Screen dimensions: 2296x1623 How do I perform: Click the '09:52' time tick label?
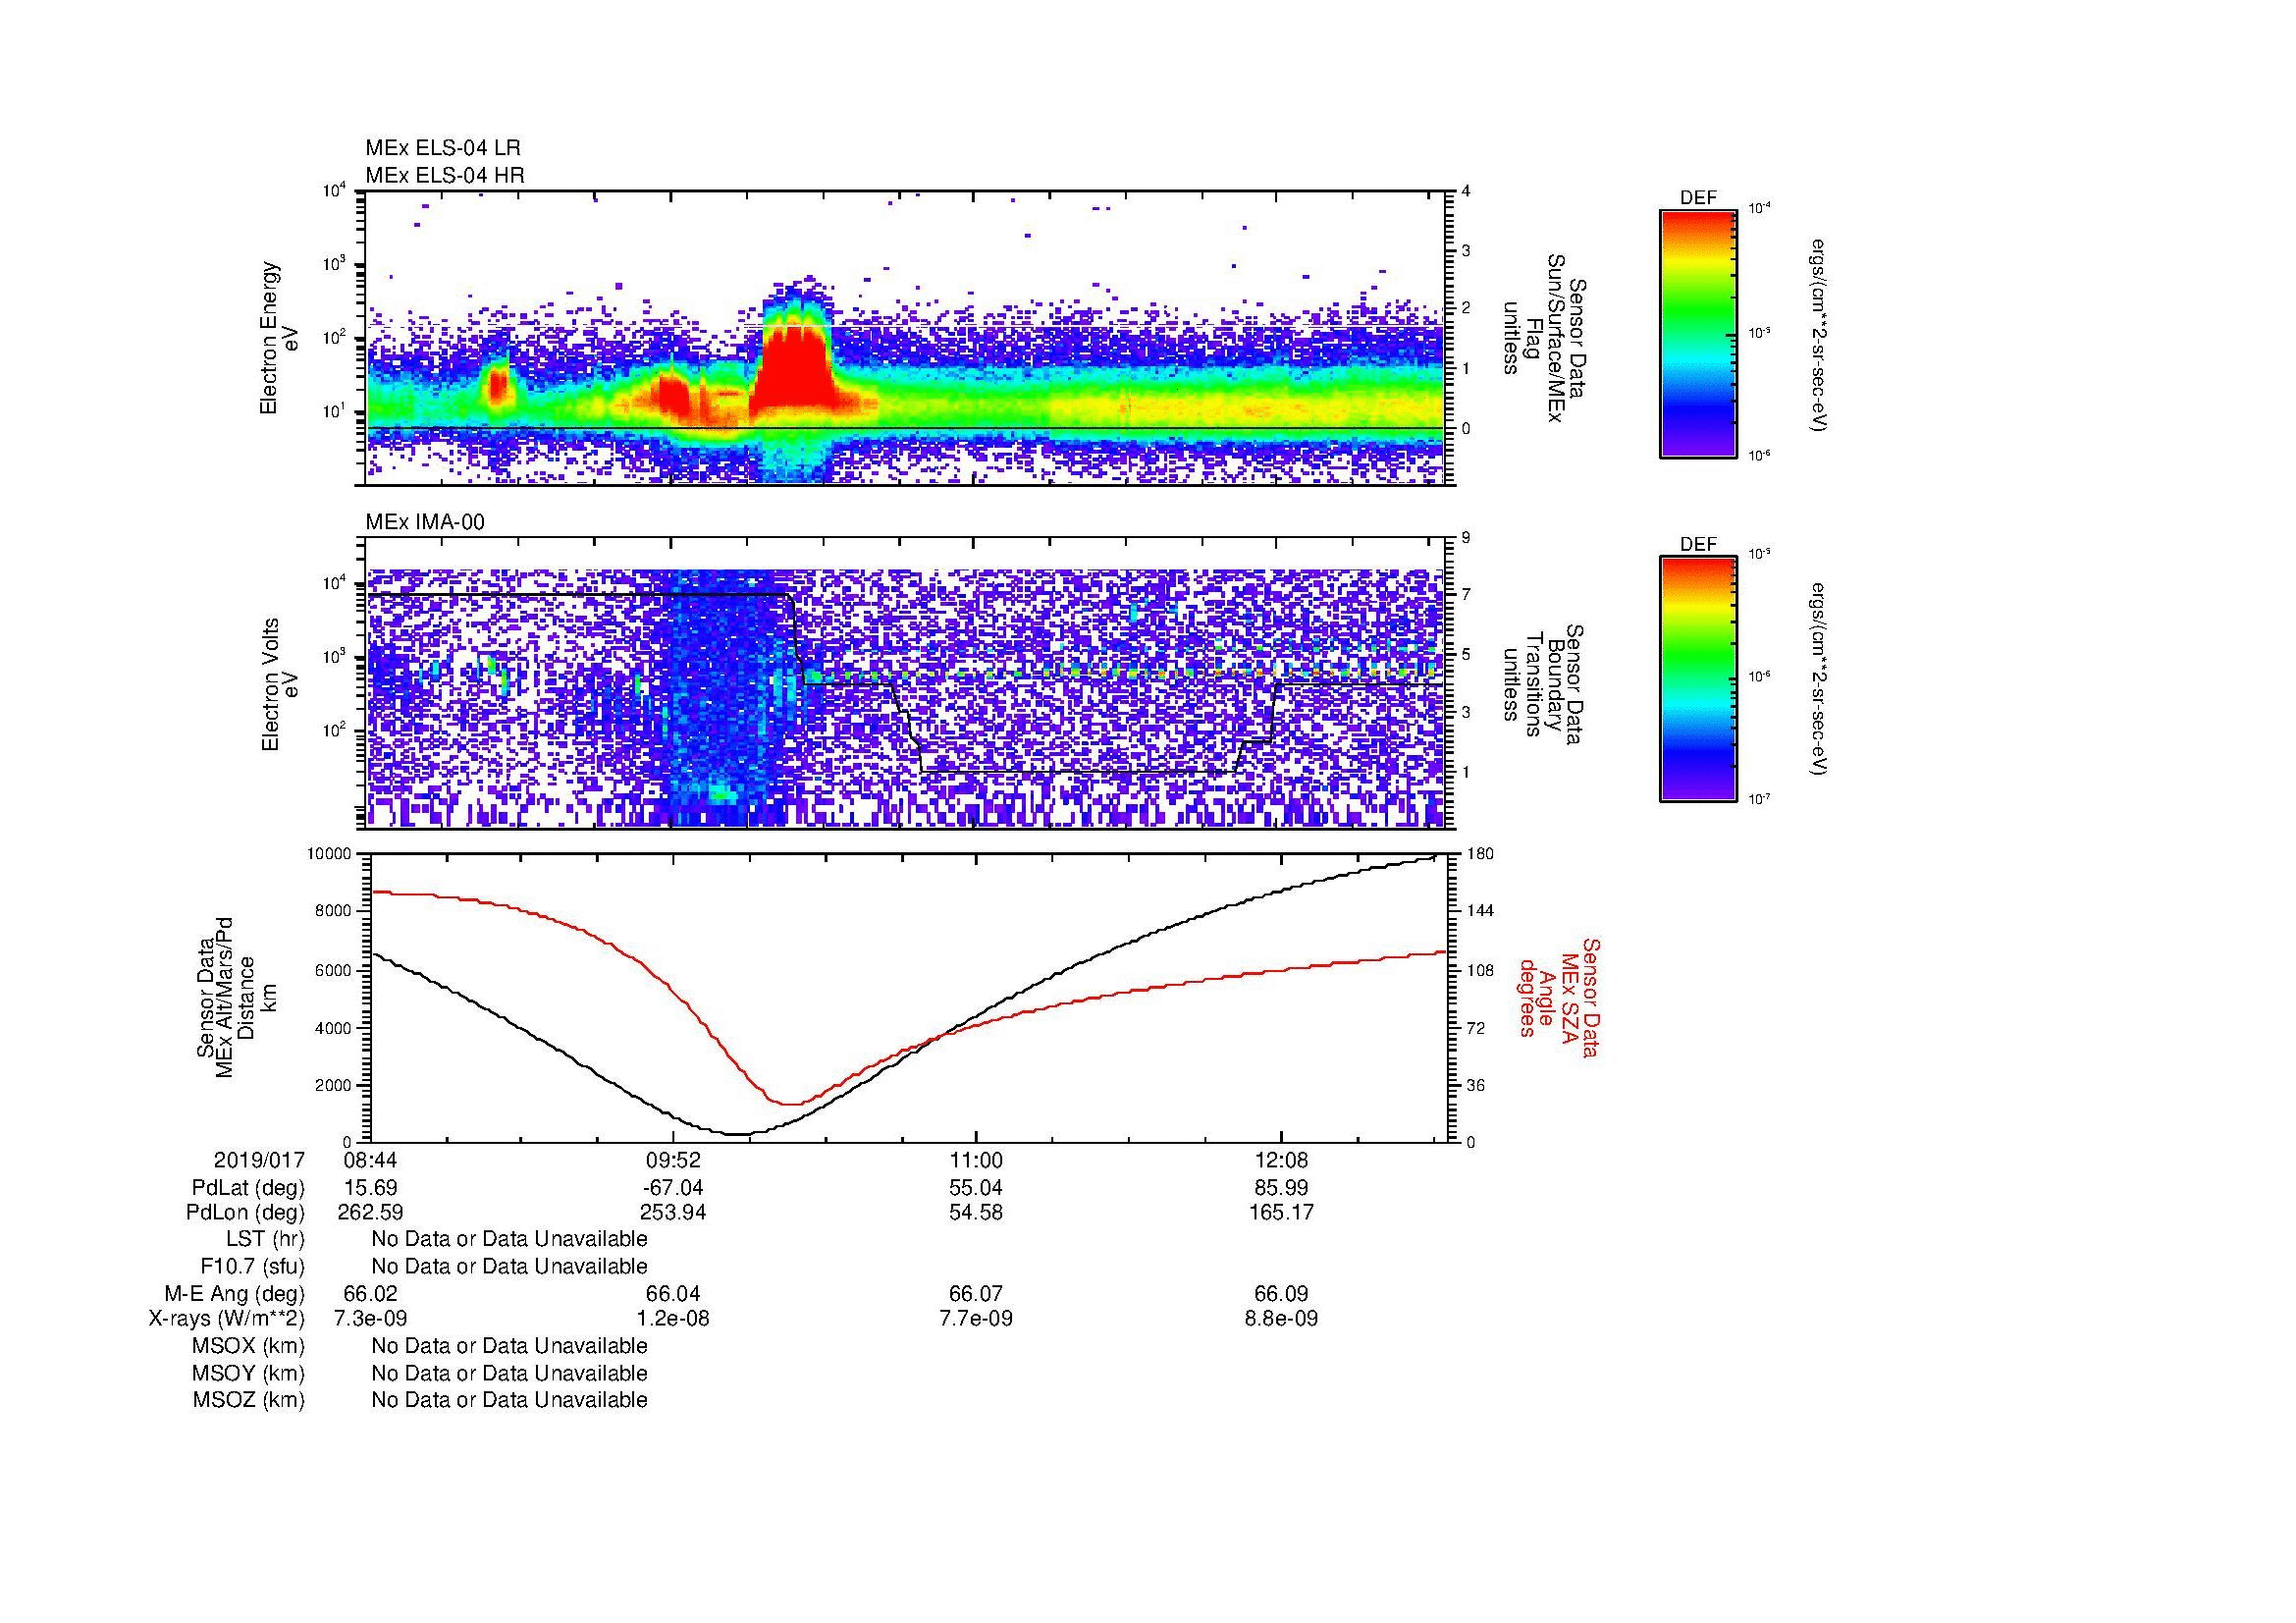[x=673, y=1161]
